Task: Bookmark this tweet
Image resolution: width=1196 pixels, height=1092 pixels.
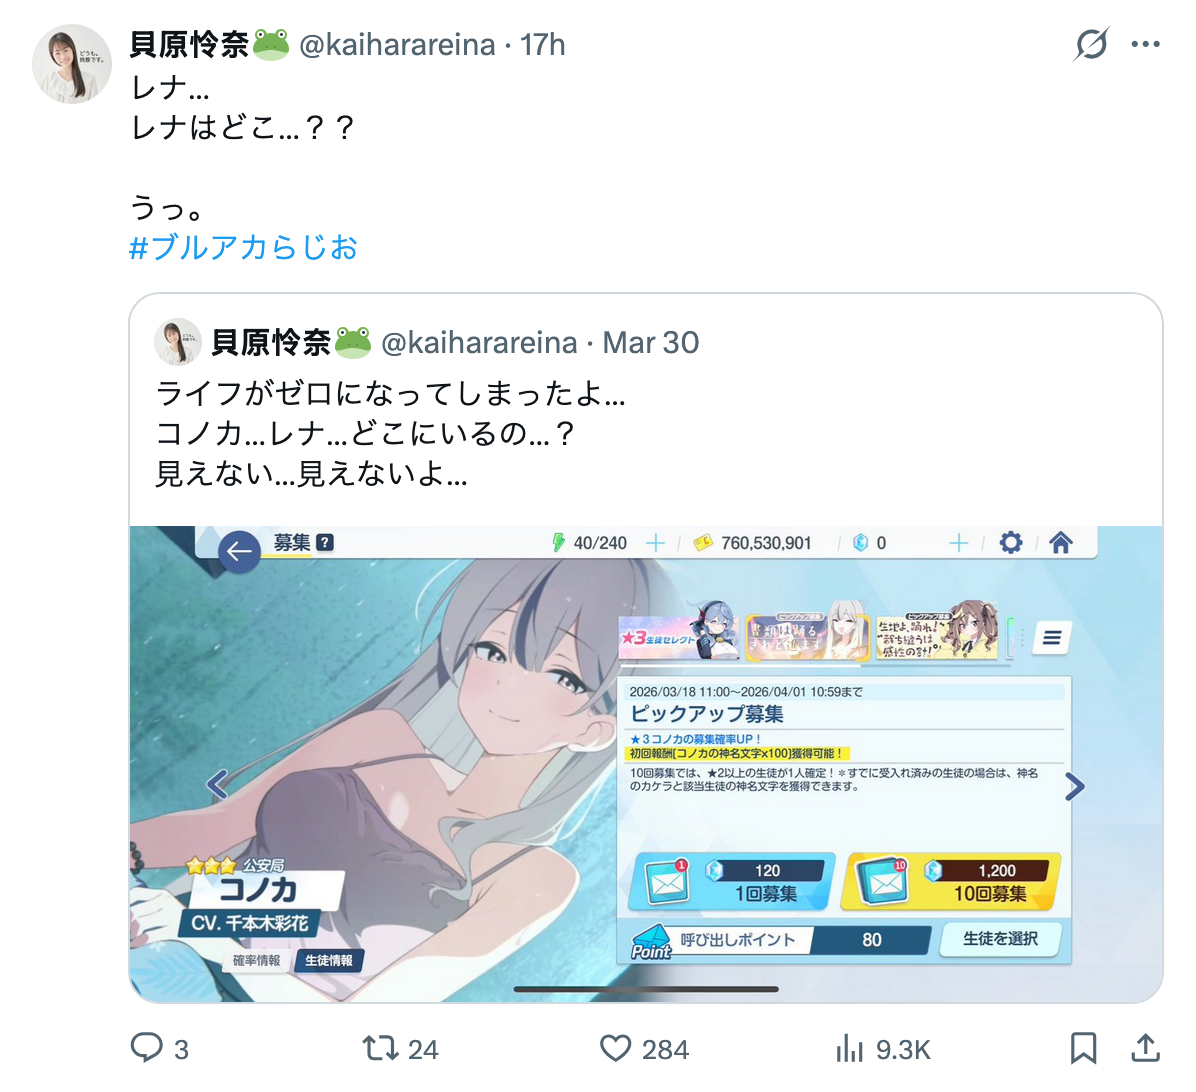Action: click(1083, 1048)
